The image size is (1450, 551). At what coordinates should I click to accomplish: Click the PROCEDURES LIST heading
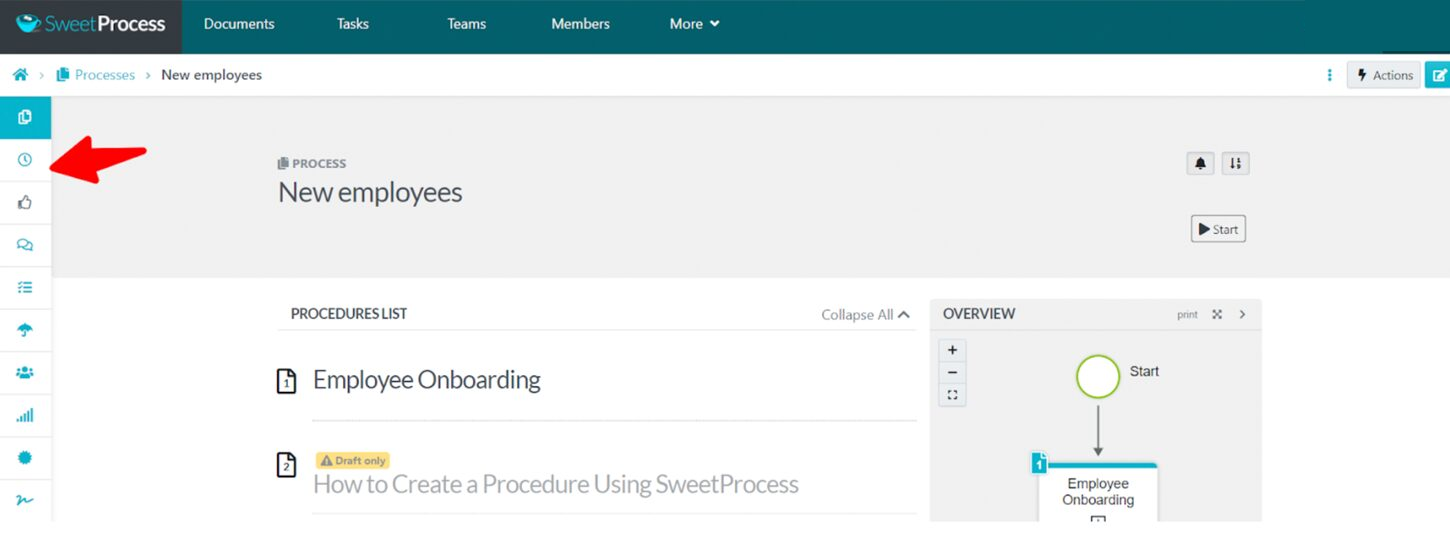click(x=349, y=314)
